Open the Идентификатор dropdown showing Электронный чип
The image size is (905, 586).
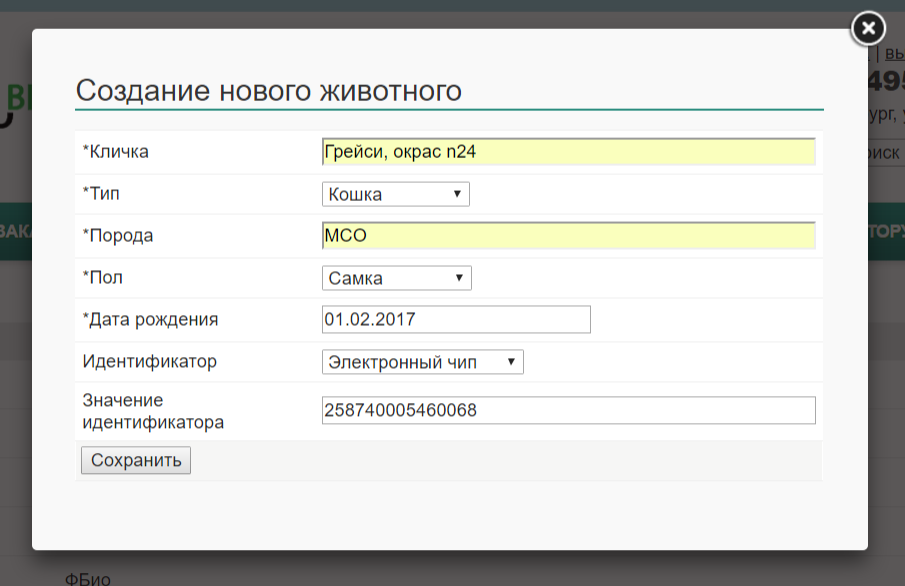tap(422, 362)
